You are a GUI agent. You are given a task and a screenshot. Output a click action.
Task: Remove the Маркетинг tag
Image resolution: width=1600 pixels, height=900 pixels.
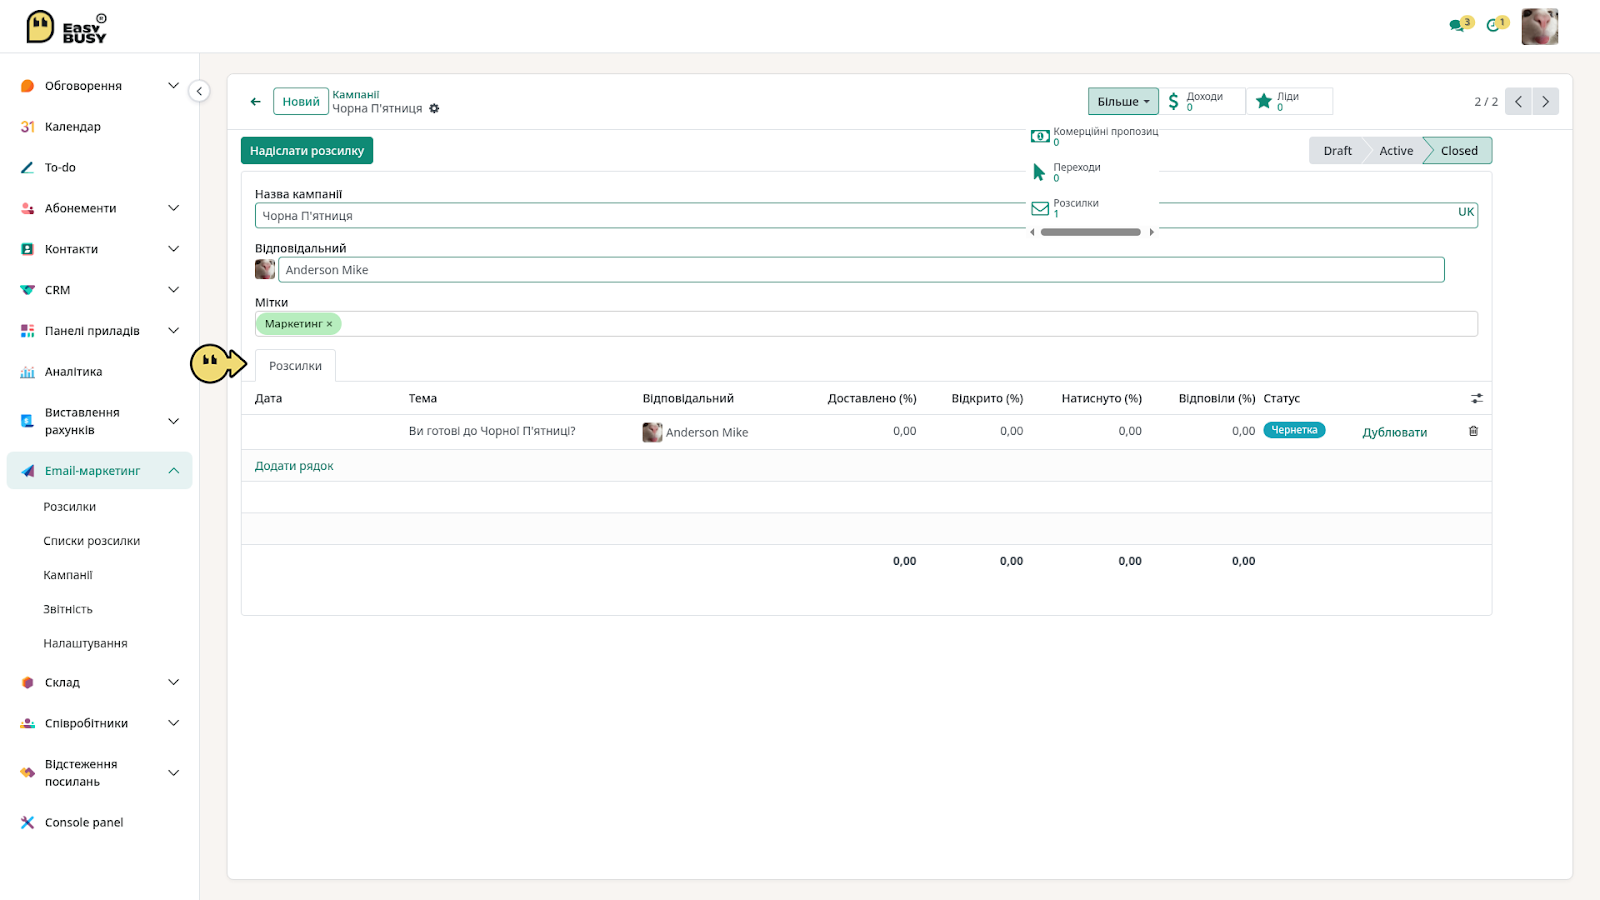click(x=329, y=324)
